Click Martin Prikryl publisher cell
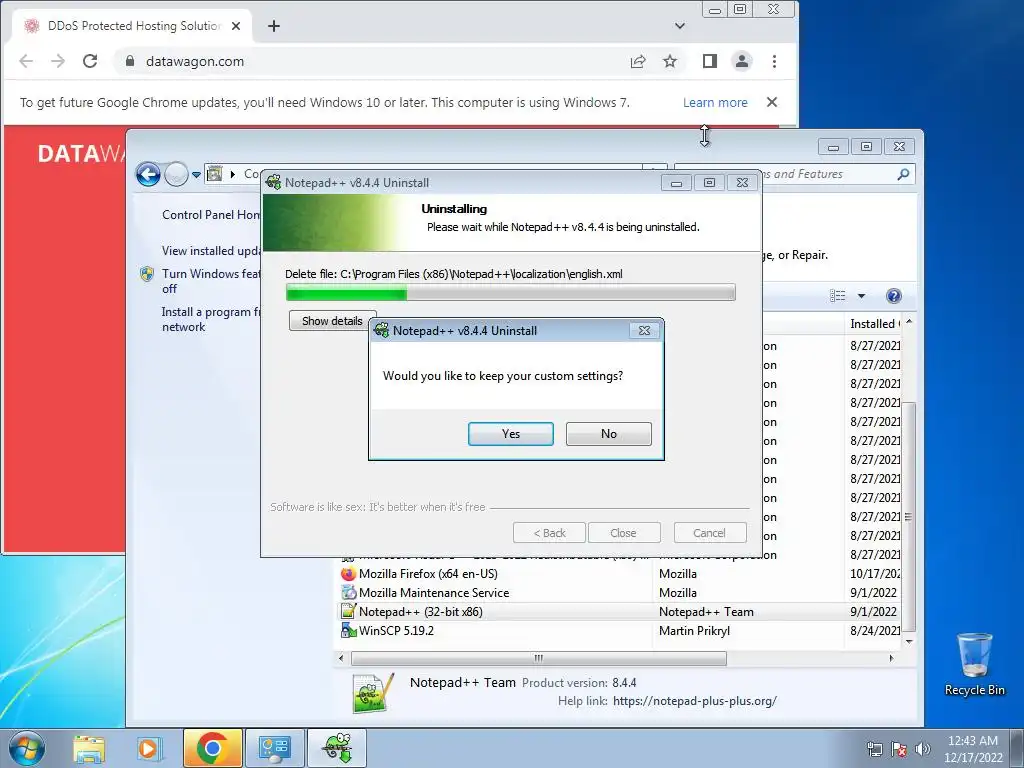 [x=694, y=631]
